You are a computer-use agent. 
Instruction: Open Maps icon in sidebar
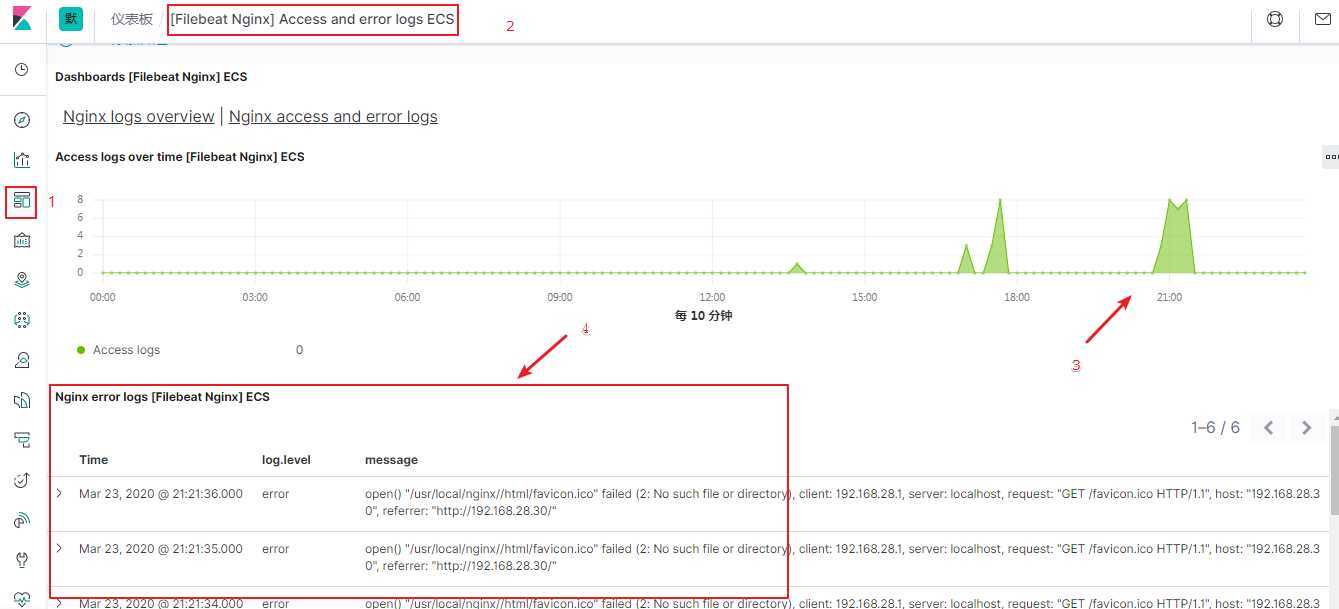tap(22, 280)
